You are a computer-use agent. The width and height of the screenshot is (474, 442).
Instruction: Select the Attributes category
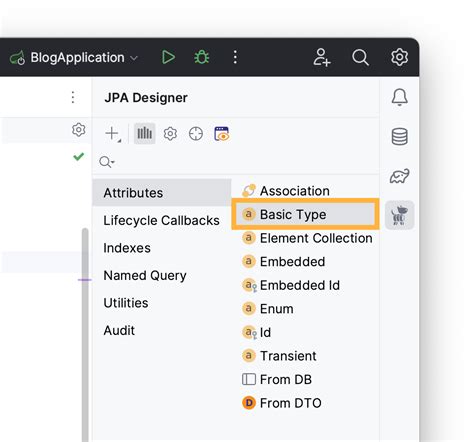(162, 193)
